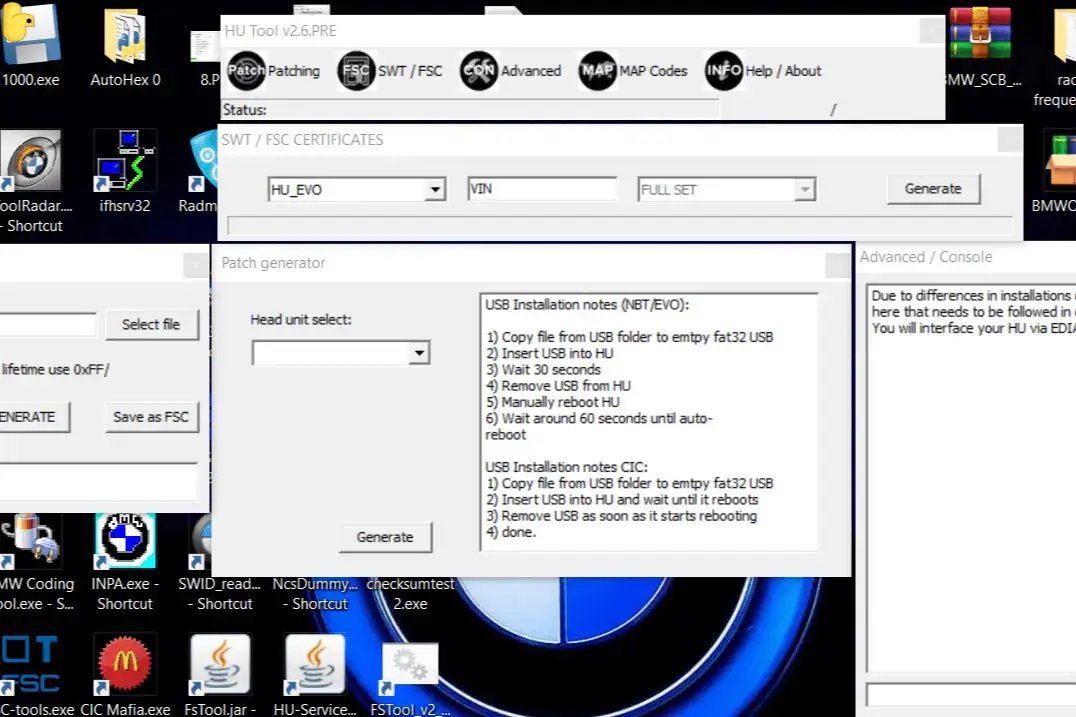Select the FsTool.jar Java icon
1076x717 pixels.
tap(220, 663)
